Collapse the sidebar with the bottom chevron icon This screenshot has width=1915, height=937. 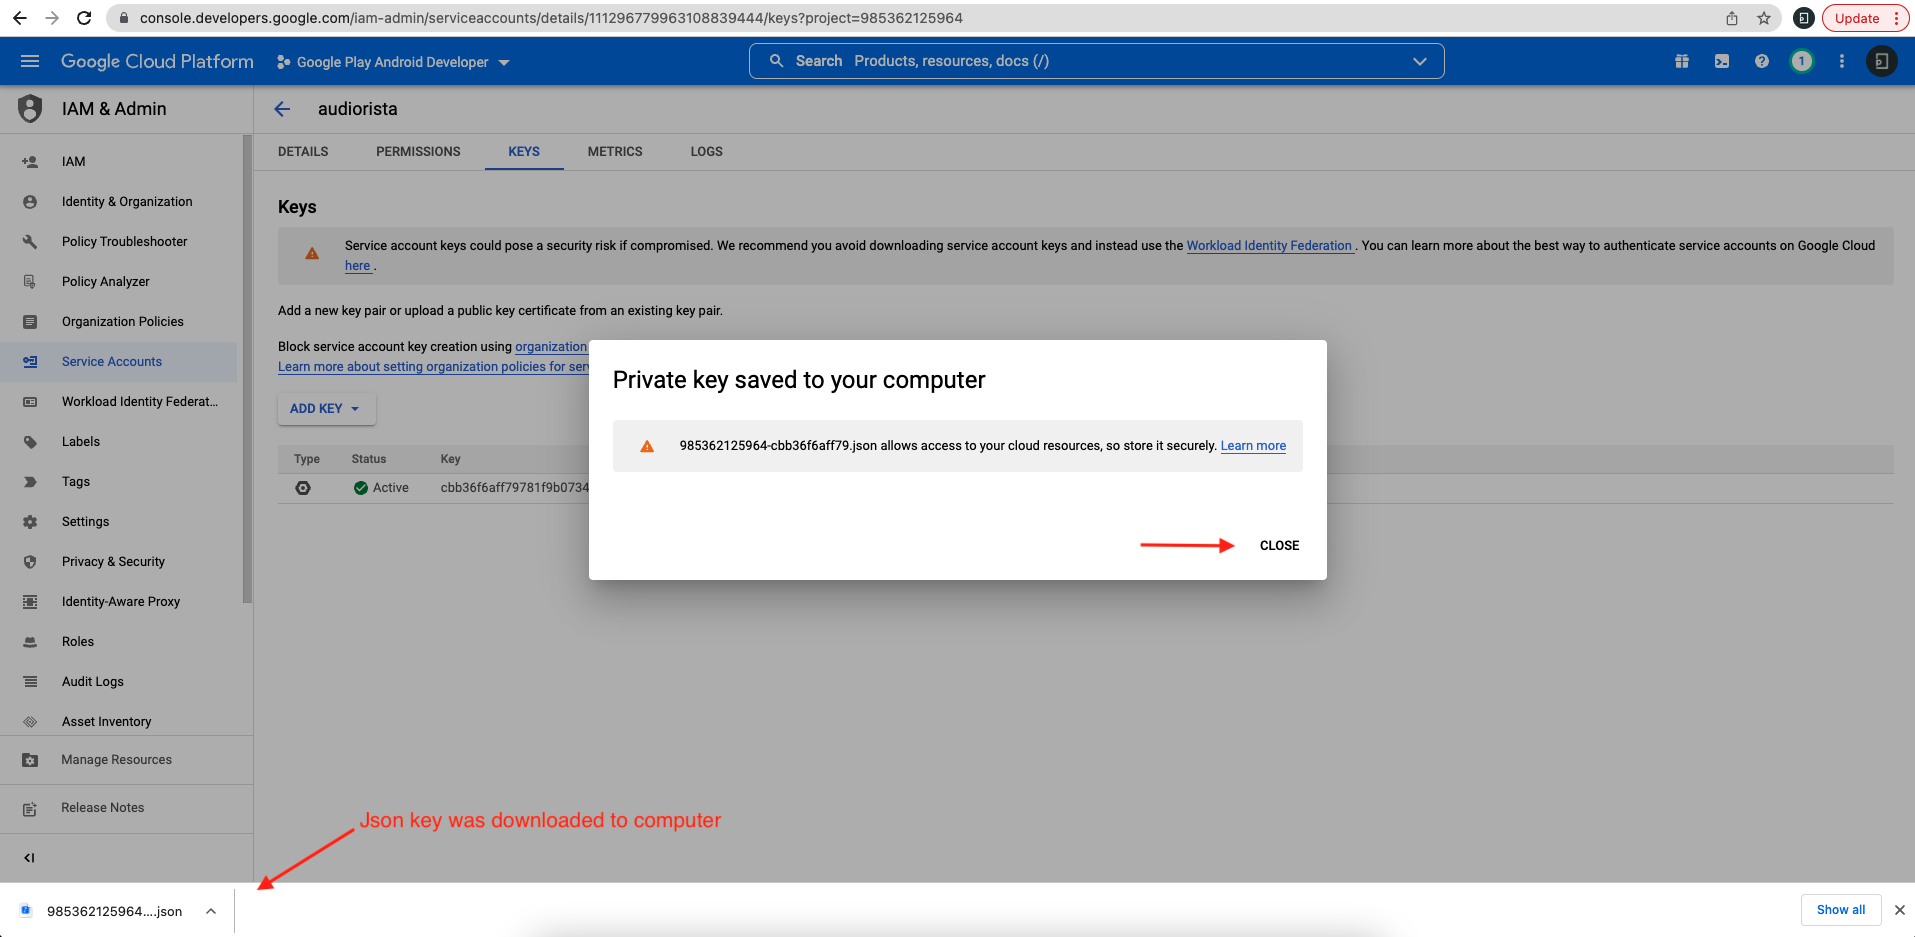[29, 857]
